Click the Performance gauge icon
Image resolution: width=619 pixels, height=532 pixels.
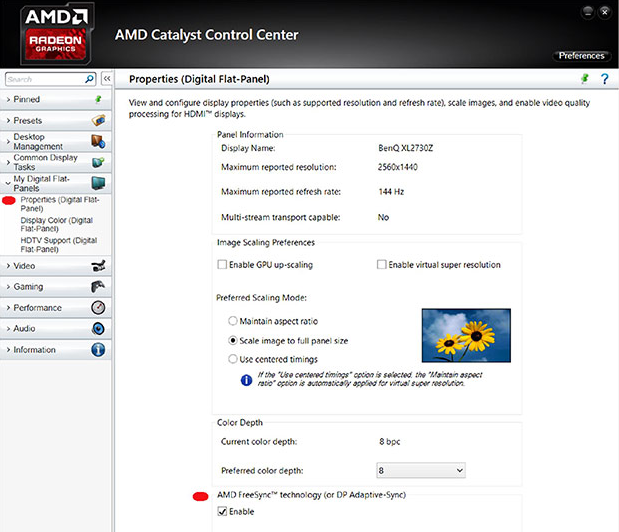(x=98, y=307)
